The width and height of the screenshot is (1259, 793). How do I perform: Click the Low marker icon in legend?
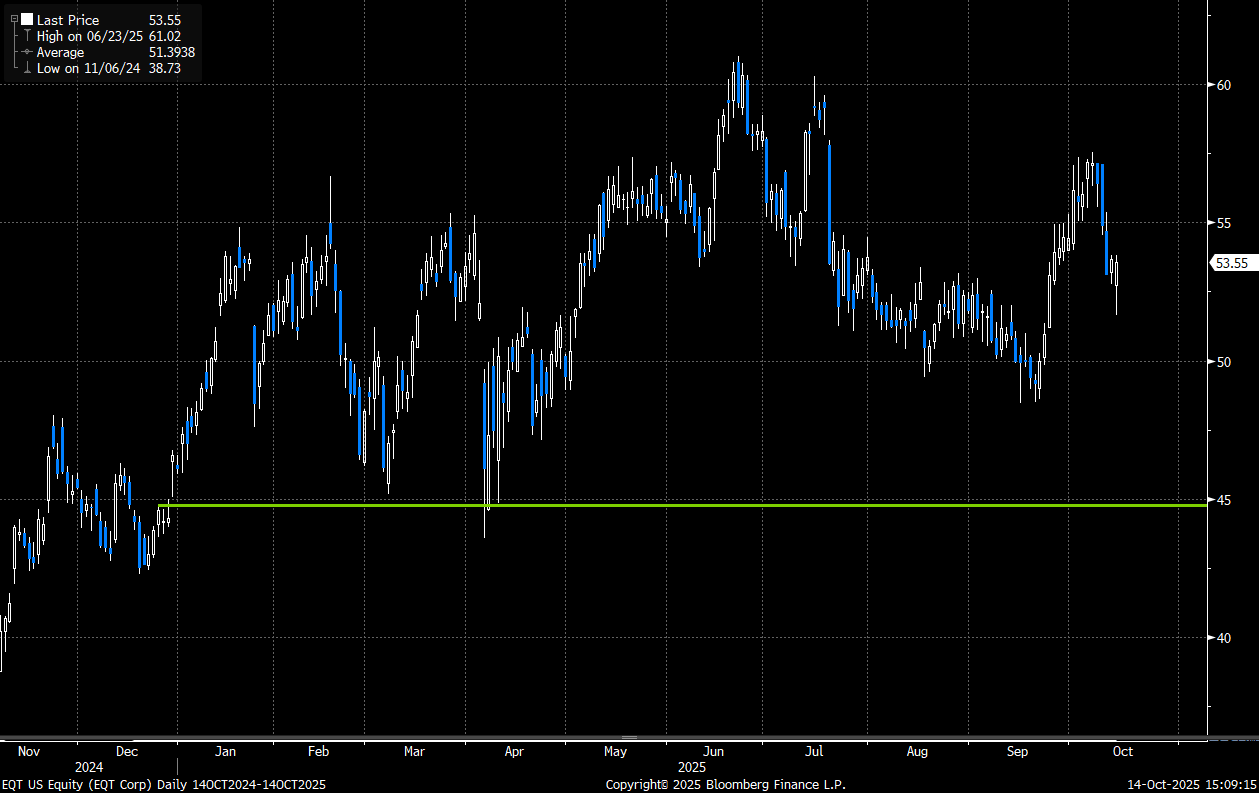coord(27,68)
